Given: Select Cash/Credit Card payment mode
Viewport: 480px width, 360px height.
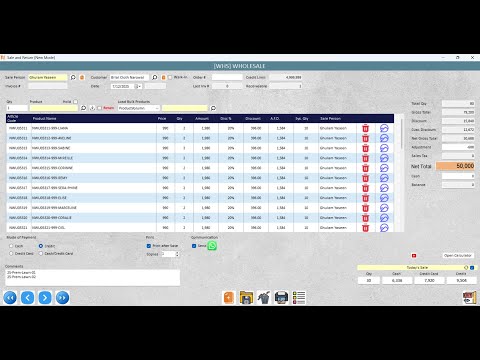Looking at the screenshot, I should [x=41, y=254].
